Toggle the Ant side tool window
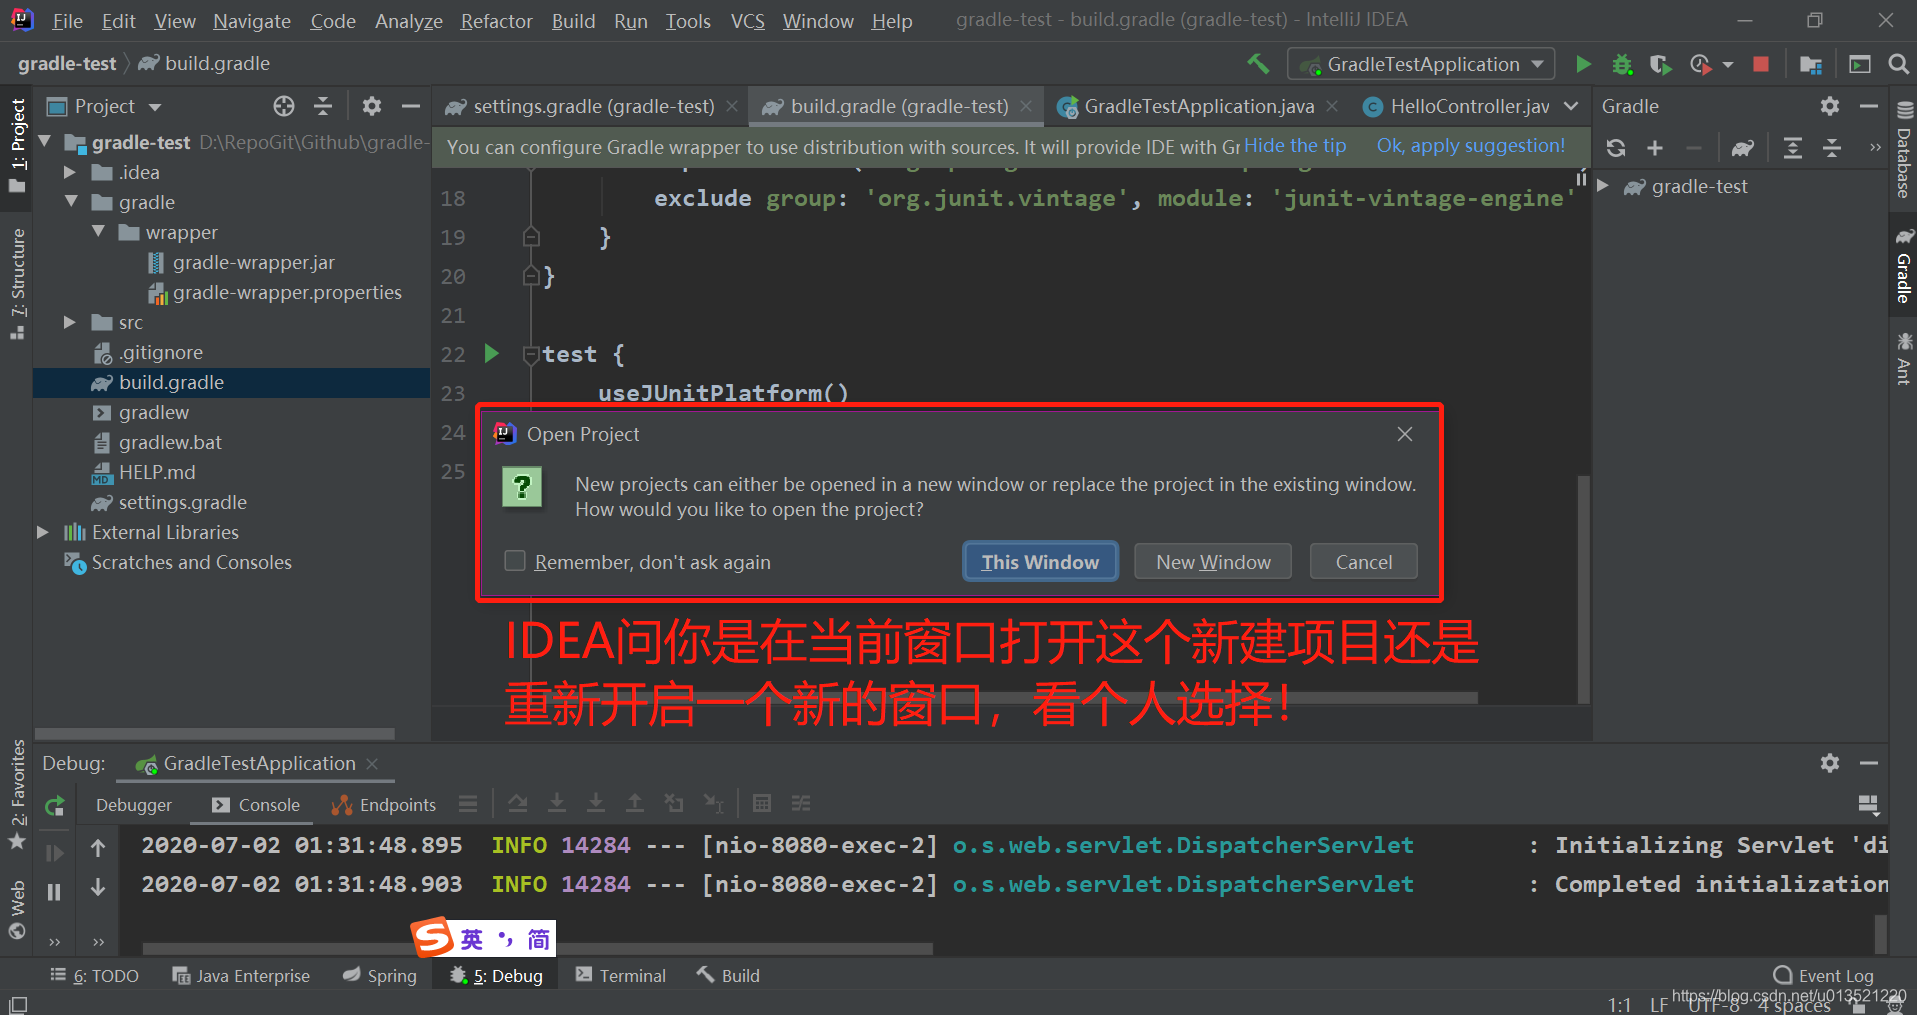Screen dimensions: 1917x1015 [x=1903, y=359]
